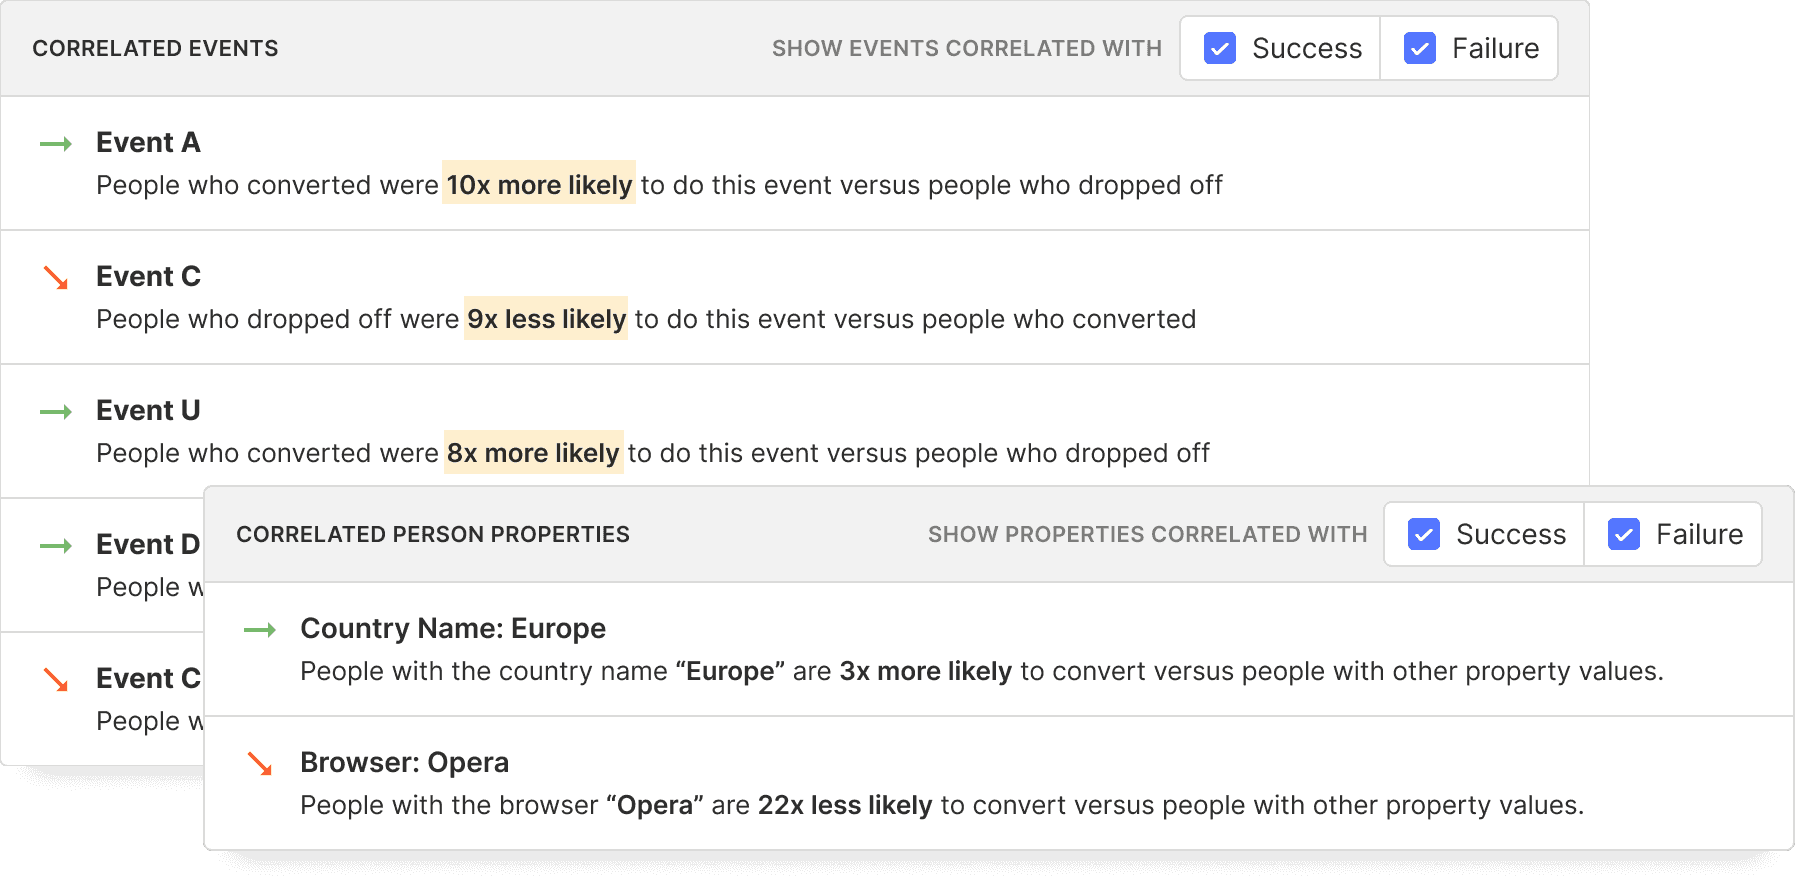1795x883 pixels.
Task: Open the Country Name: Europe title
Action: coord(453,629)
